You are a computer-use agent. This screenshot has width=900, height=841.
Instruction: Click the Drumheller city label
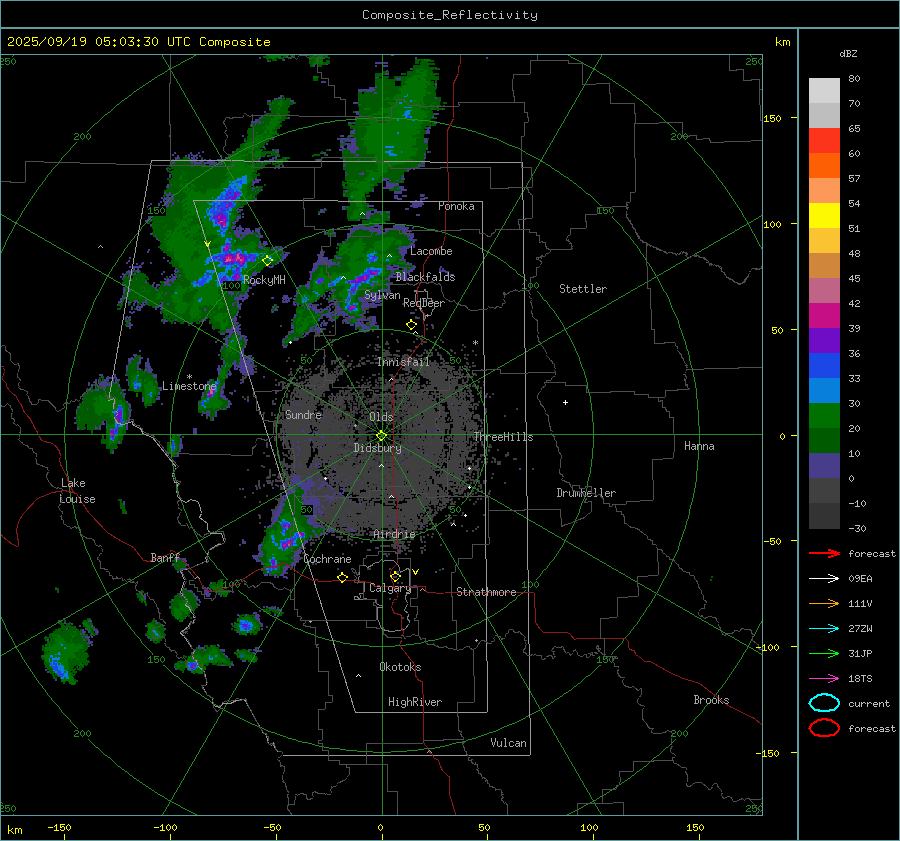click(586, 493)
